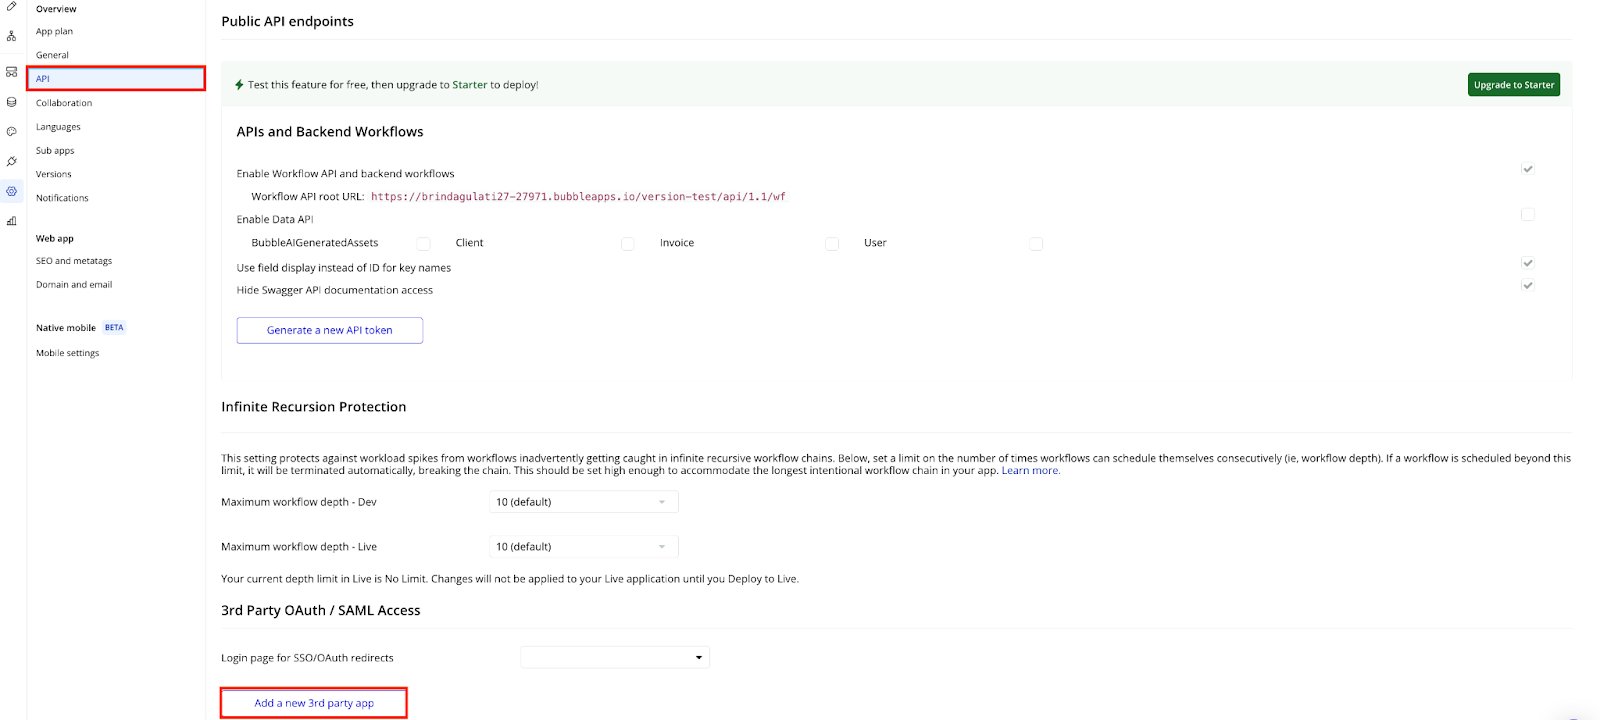Viewport: 1600px width, 720px height.
Task: Open the Workflow tab icon in sidebar
Action: [11, 36]
